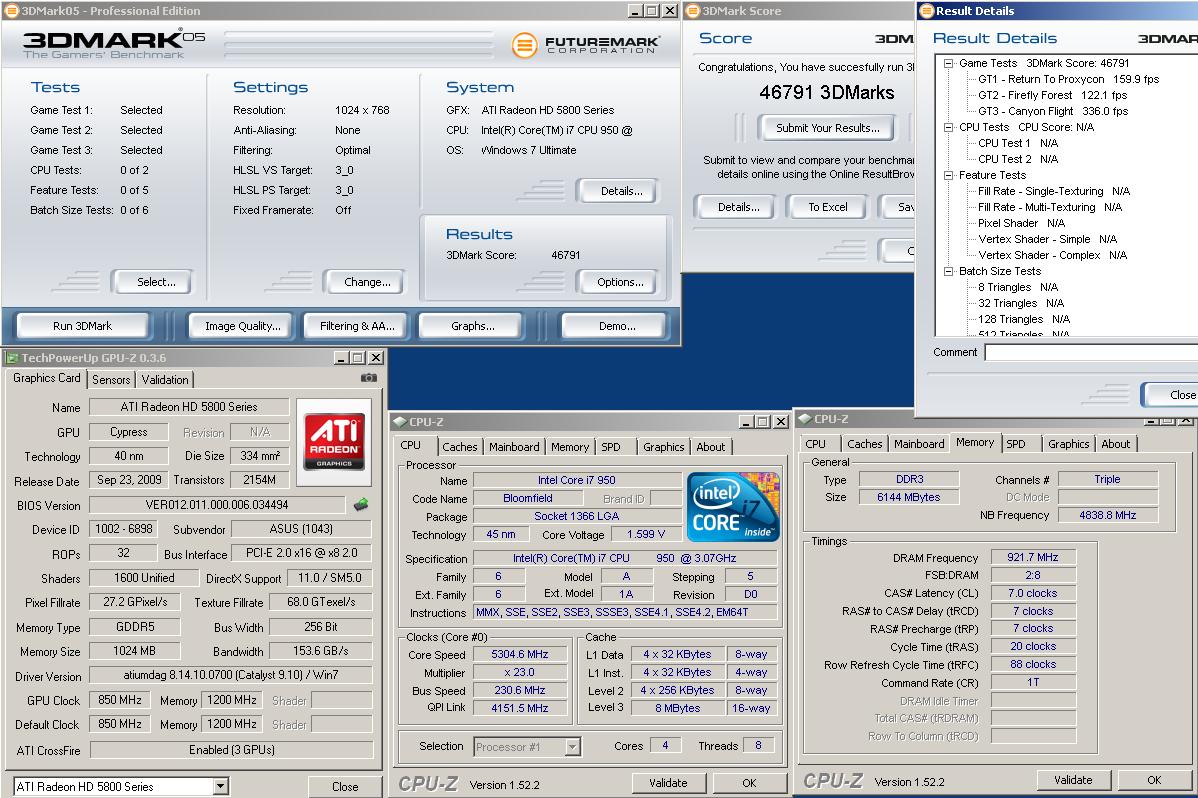Open the Caches tab in left CPU-Z

459,446
